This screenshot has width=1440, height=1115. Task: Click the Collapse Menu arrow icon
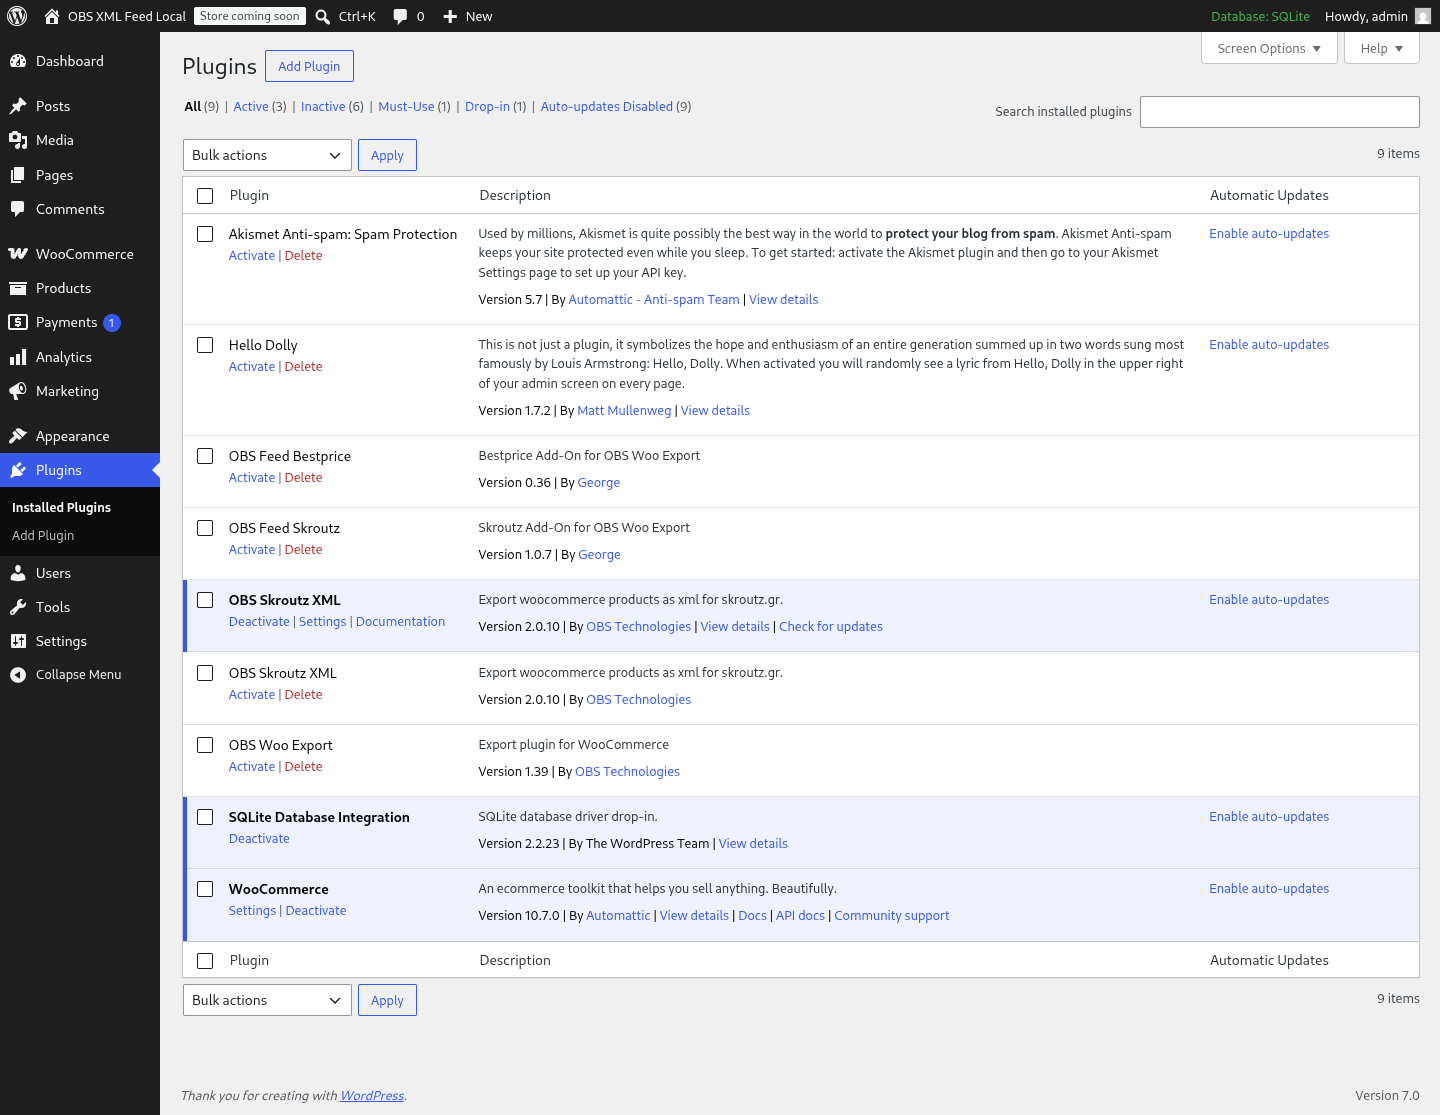[18, 675]
